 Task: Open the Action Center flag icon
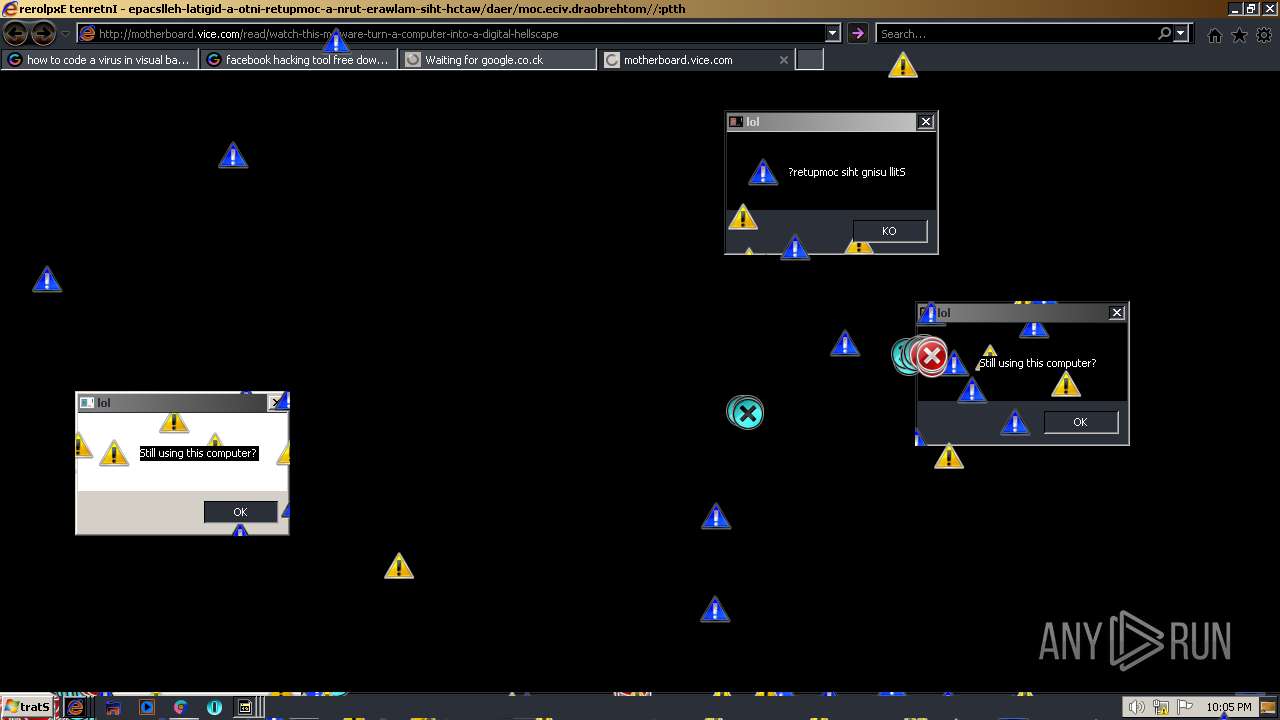(x=1185, y=707)
